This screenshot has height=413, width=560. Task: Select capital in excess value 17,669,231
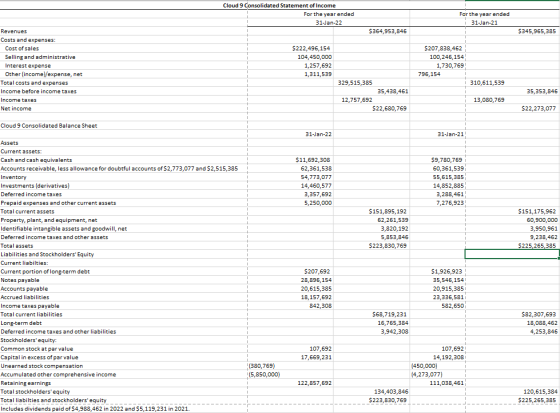(316, 357)
